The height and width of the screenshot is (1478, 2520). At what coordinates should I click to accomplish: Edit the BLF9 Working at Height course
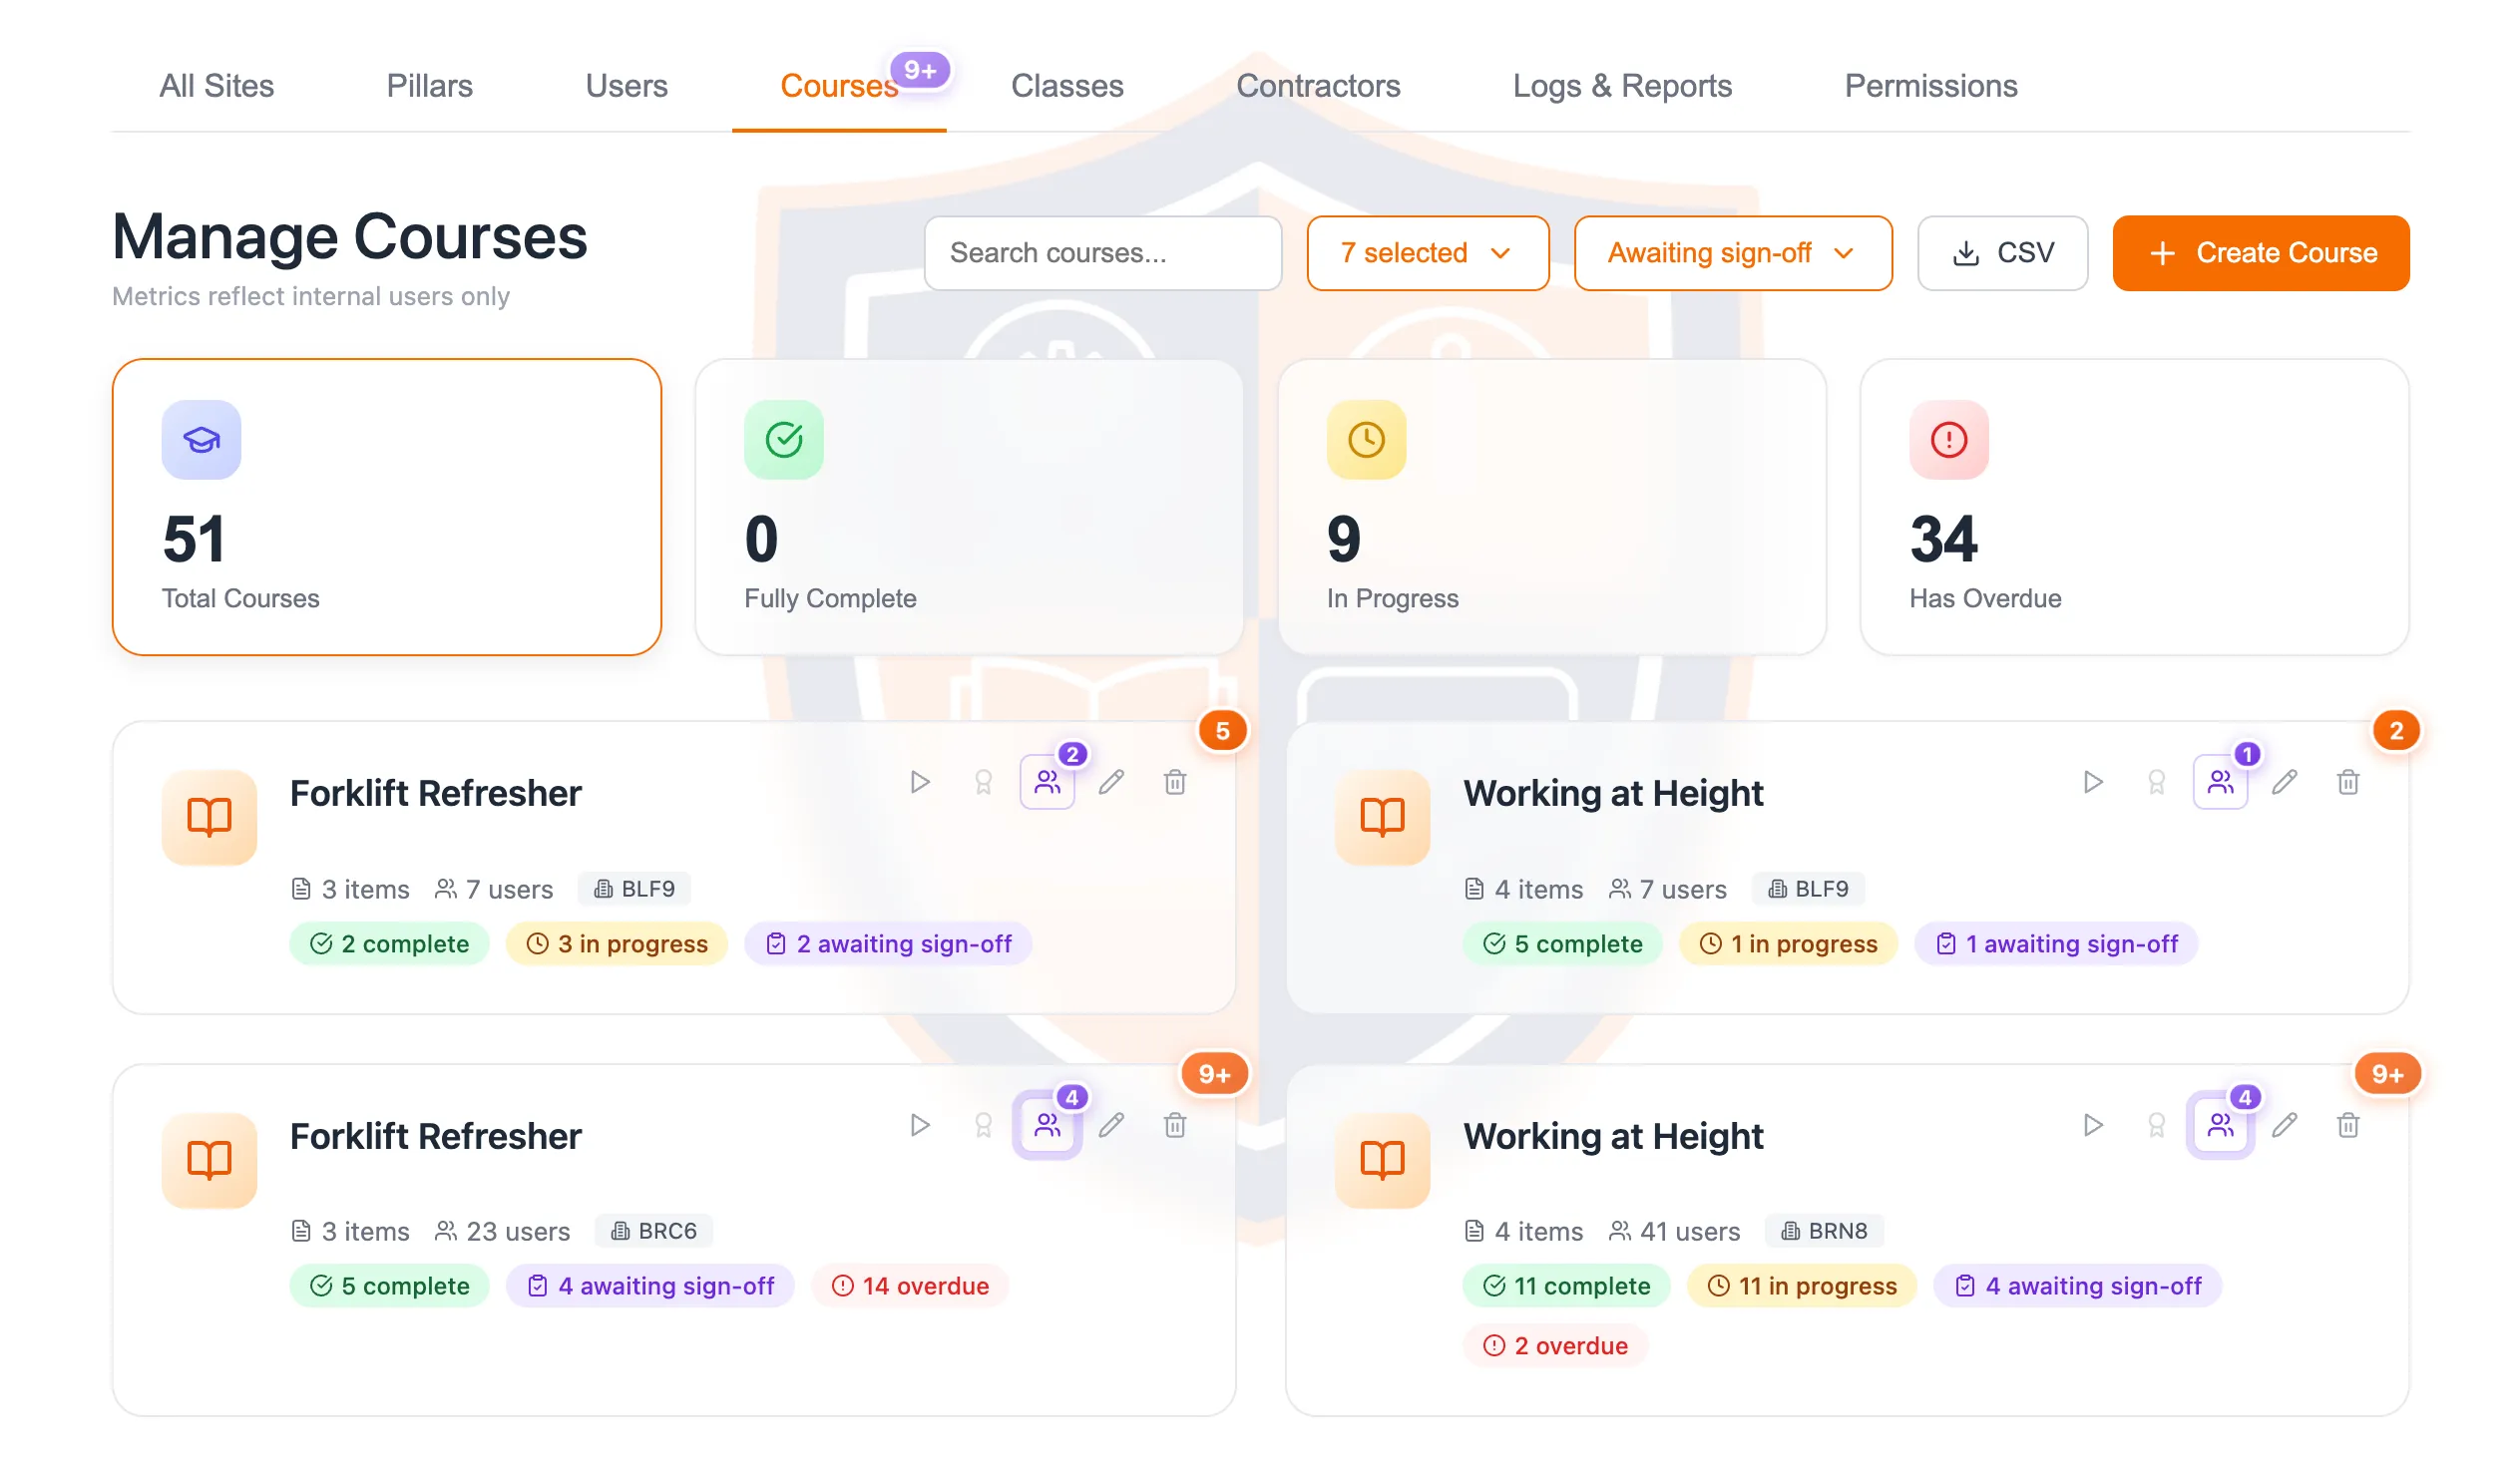pyautogui.click(x=2285, y=782)
